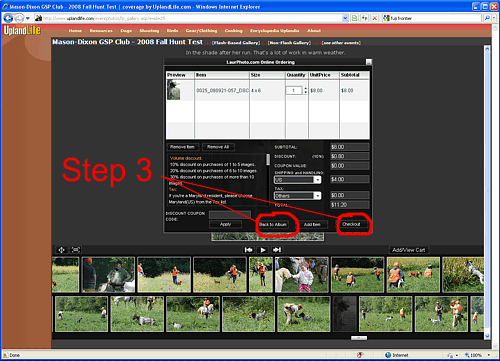The image size is (500, 361).
Task: Click the thumbnail strip horizontal scroll handle
Action: coord(359,338)
